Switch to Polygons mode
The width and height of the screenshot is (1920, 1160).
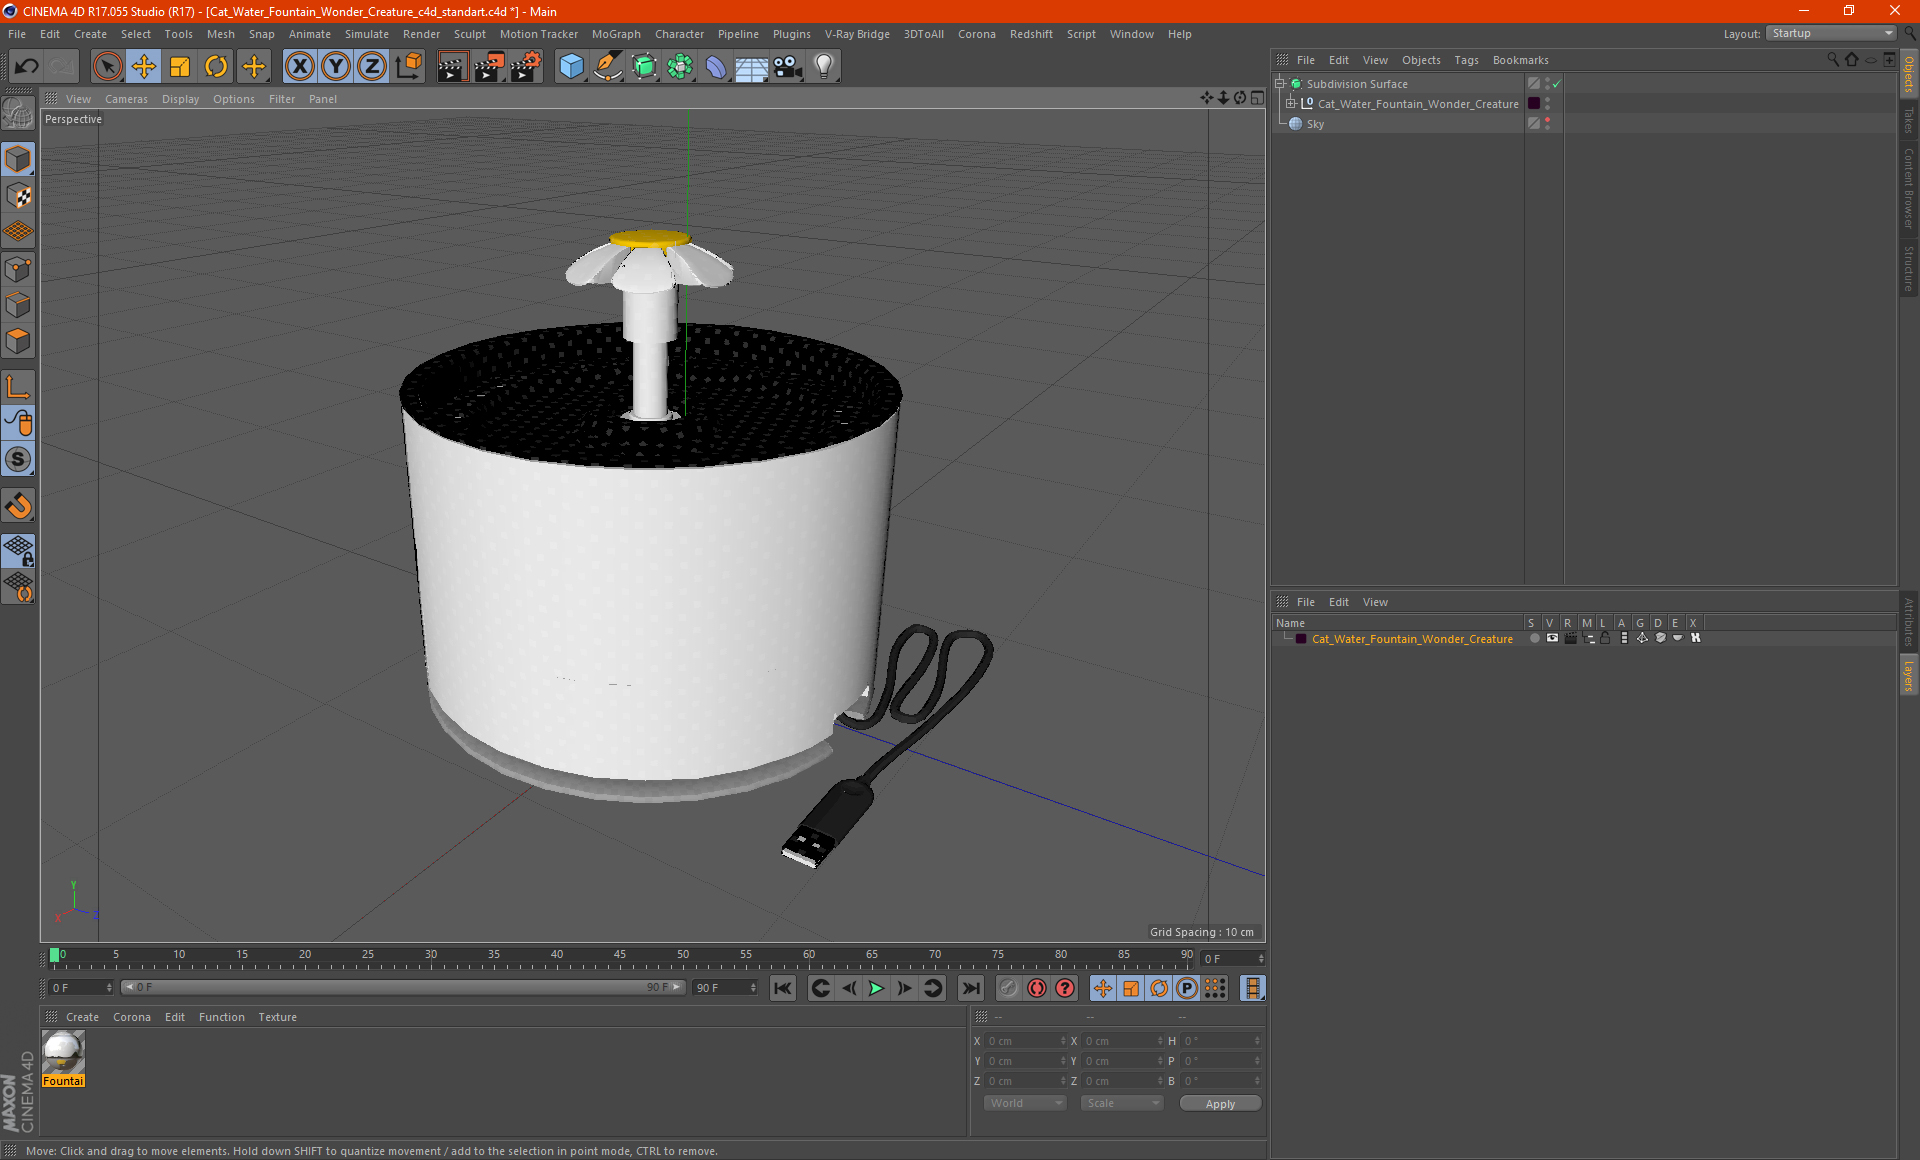click(18, 341)
